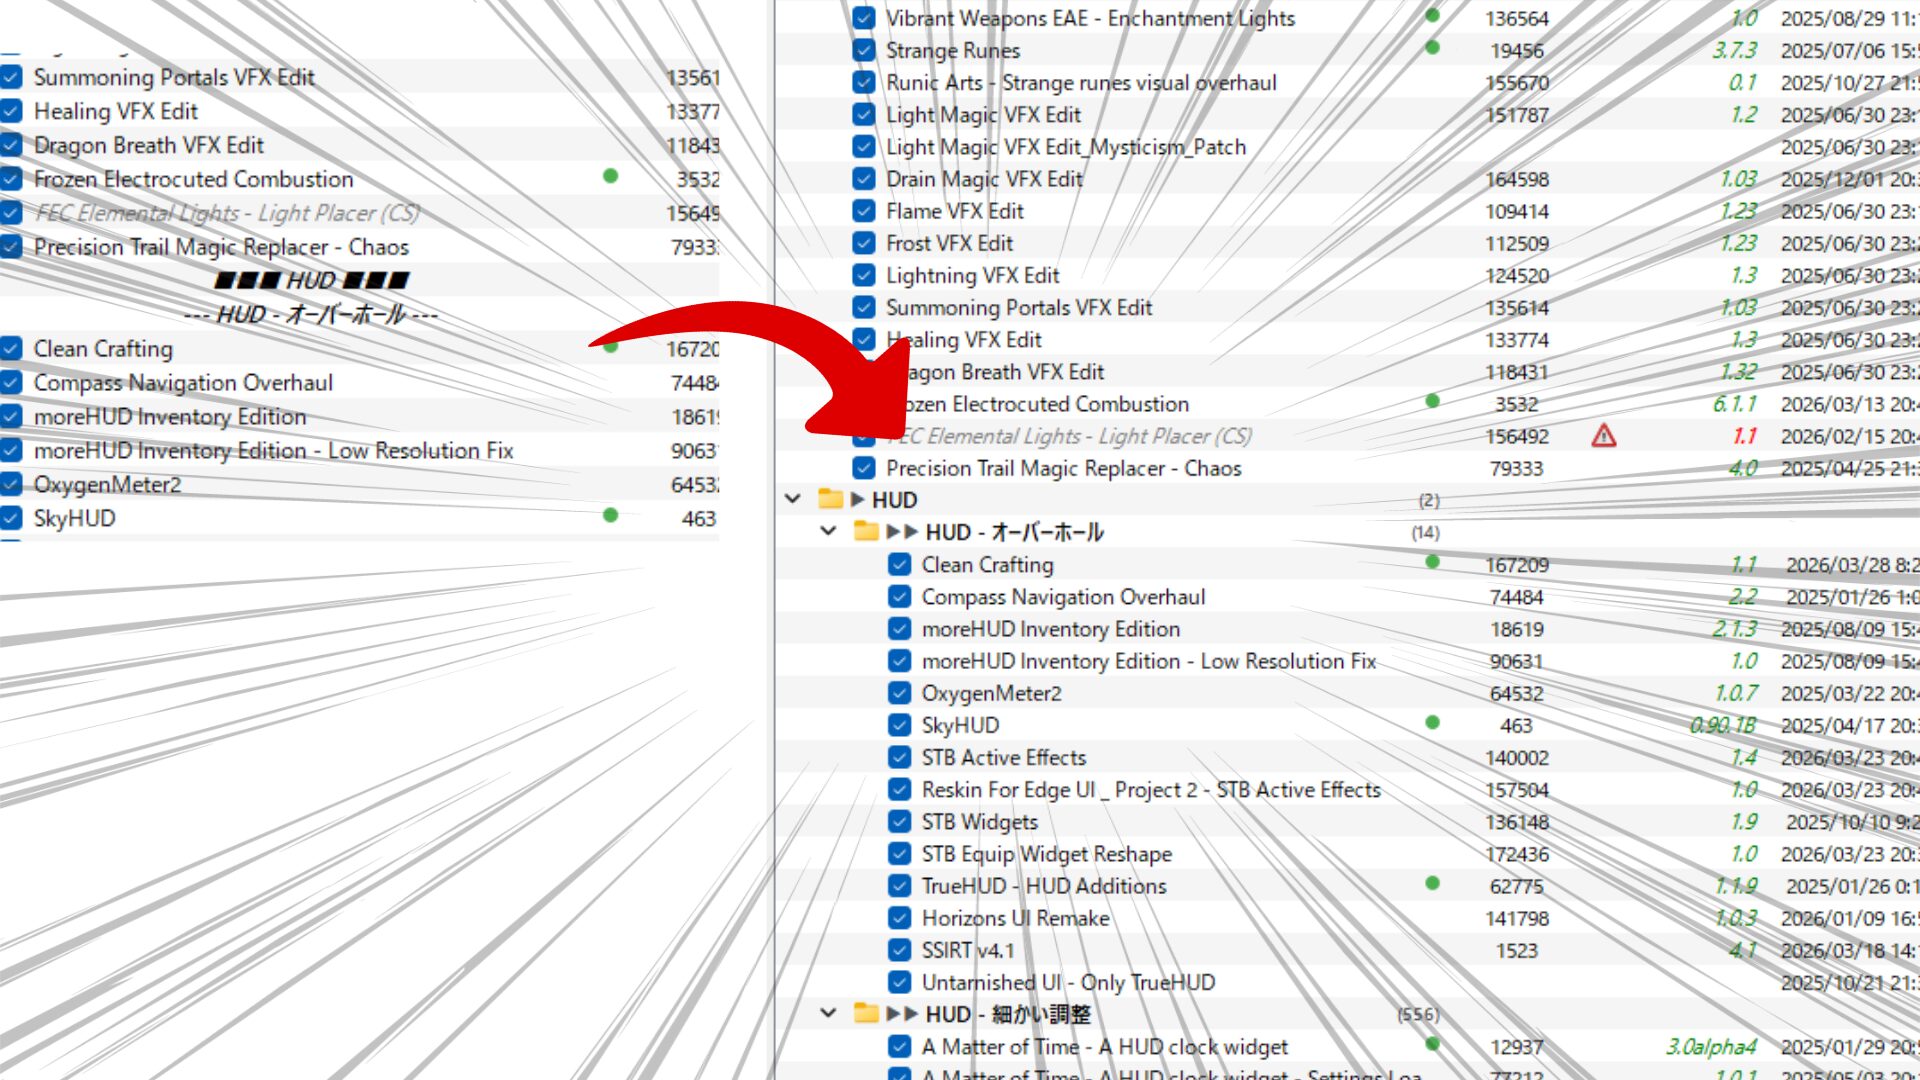Collapse the top-level HUD group

click(x=793, y=499)
